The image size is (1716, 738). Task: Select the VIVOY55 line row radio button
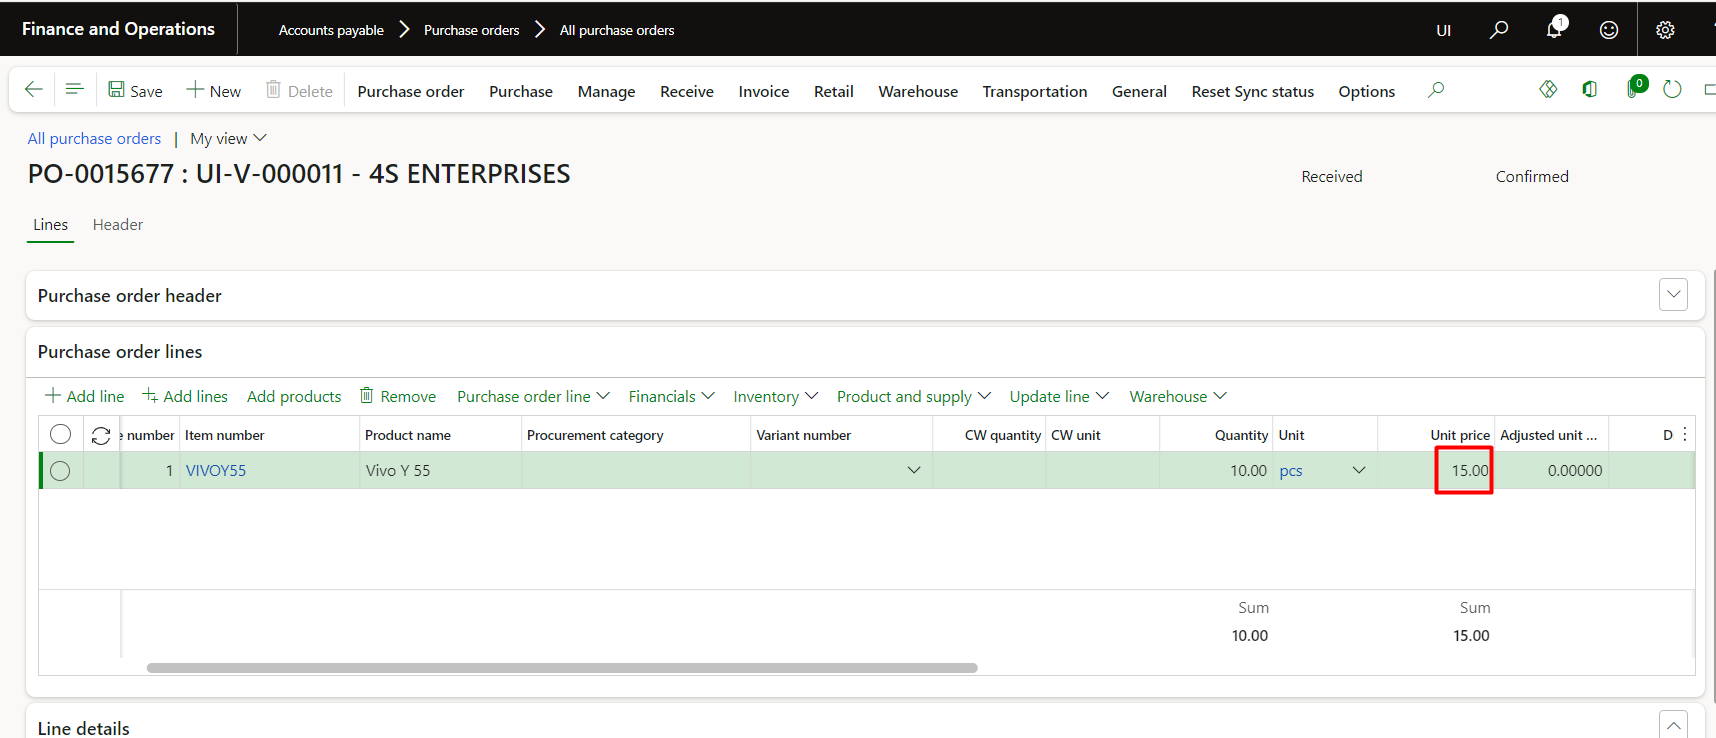(60, 471)
